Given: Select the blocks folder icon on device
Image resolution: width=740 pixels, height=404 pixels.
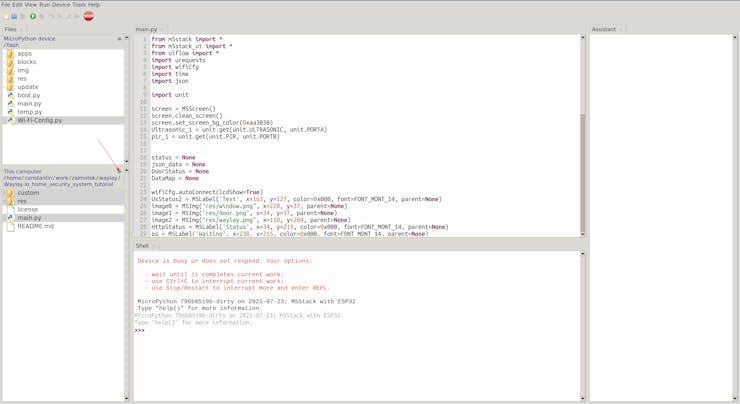Looking at the screenshot, I should (10, 62).
